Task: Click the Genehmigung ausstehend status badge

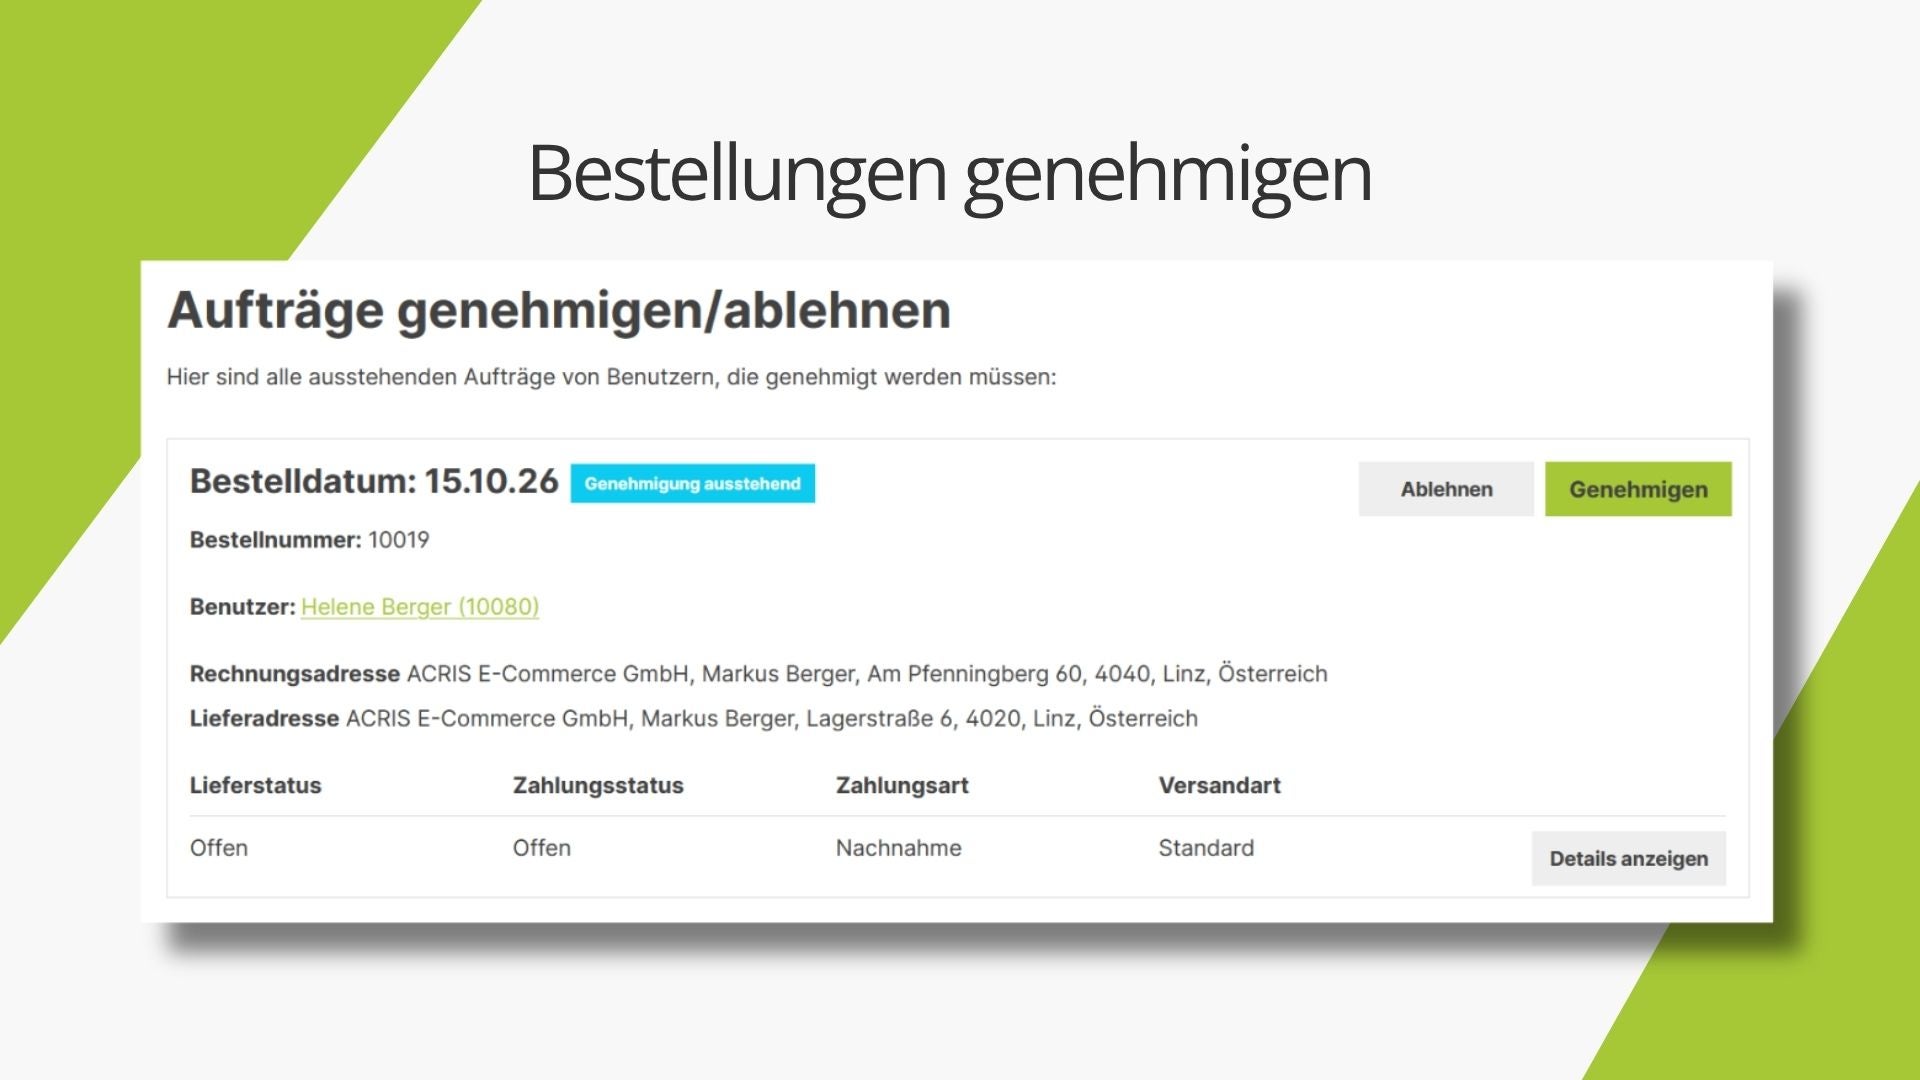Action: (x=693, y=483)
